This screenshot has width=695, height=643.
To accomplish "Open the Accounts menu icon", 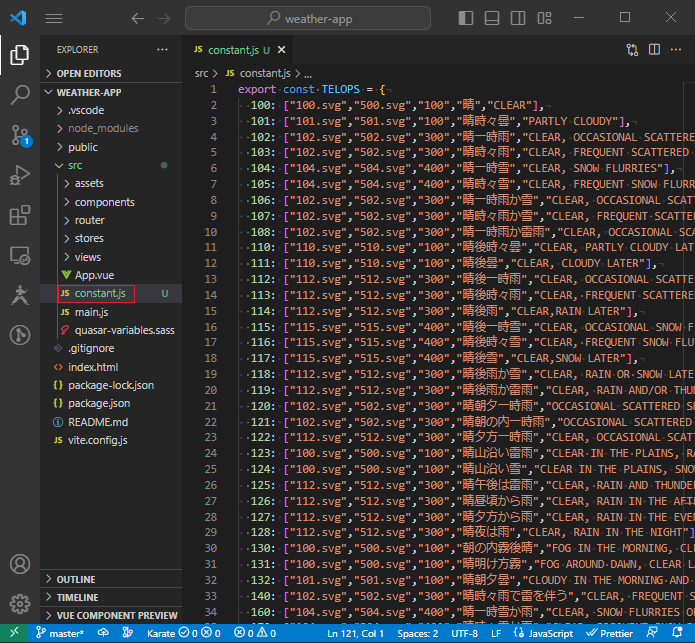I will point(20,564).
